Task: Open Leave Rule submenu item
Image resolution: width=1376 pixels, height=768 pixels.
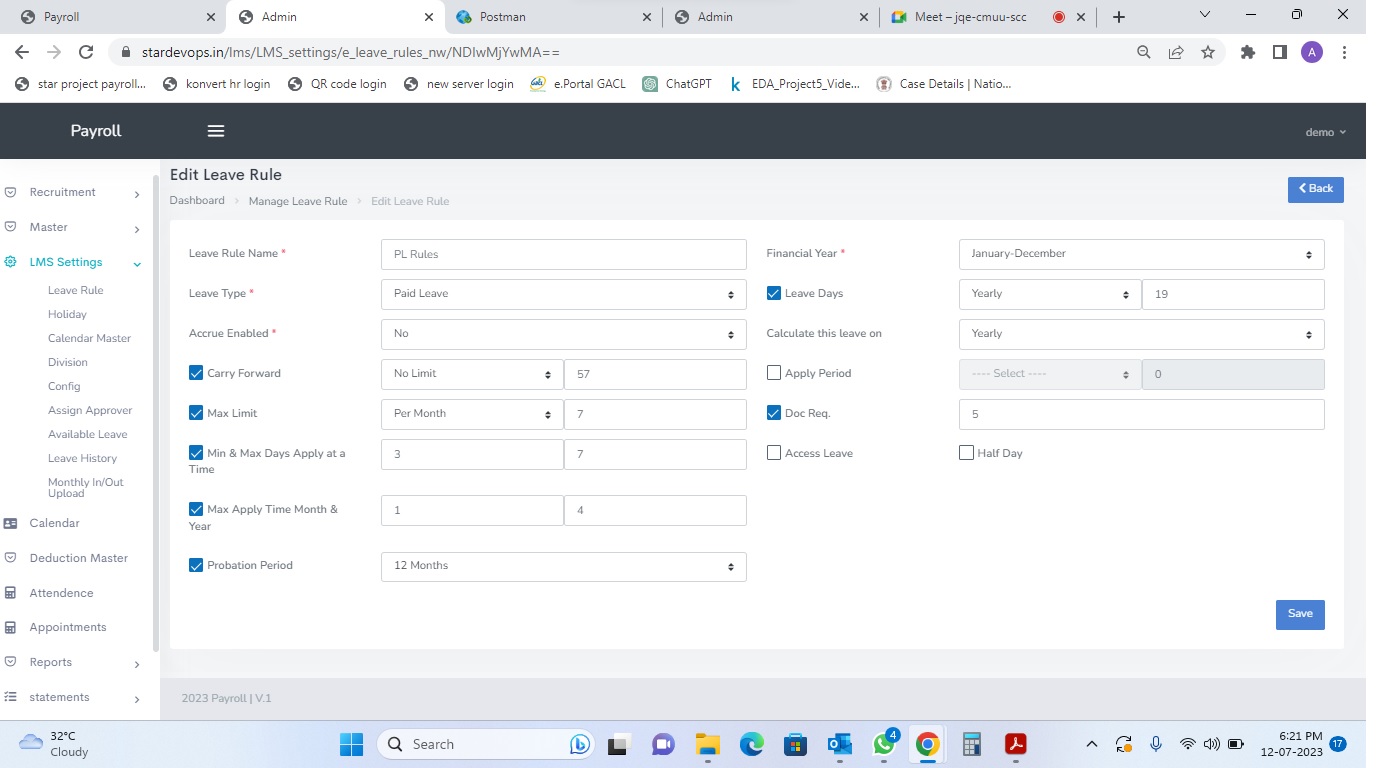Action: point(76,290)
